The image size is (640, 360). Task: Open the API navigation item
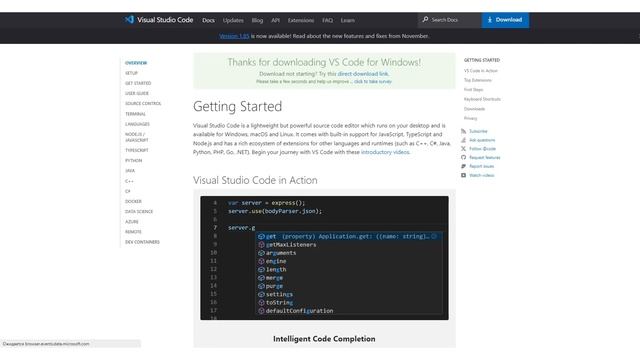(276, 20)
